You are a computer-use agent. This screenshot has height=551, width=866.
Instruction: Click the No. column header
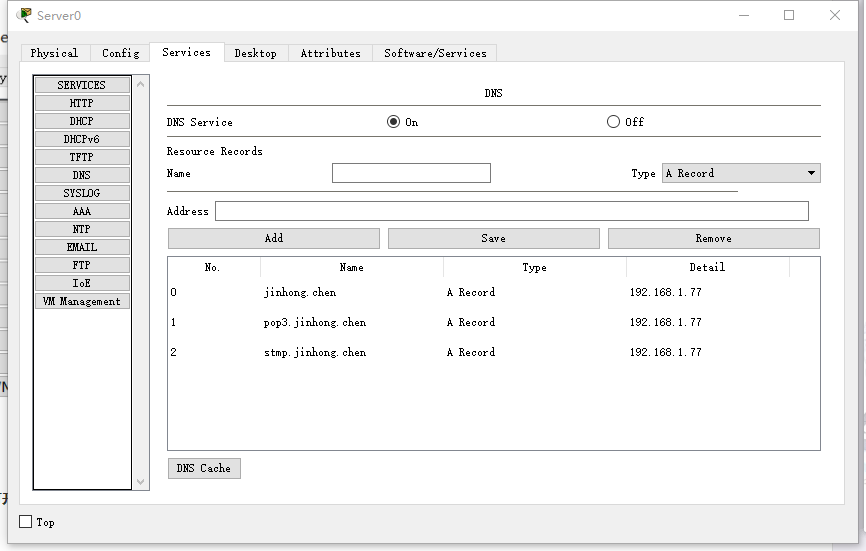tap(214, 267)
